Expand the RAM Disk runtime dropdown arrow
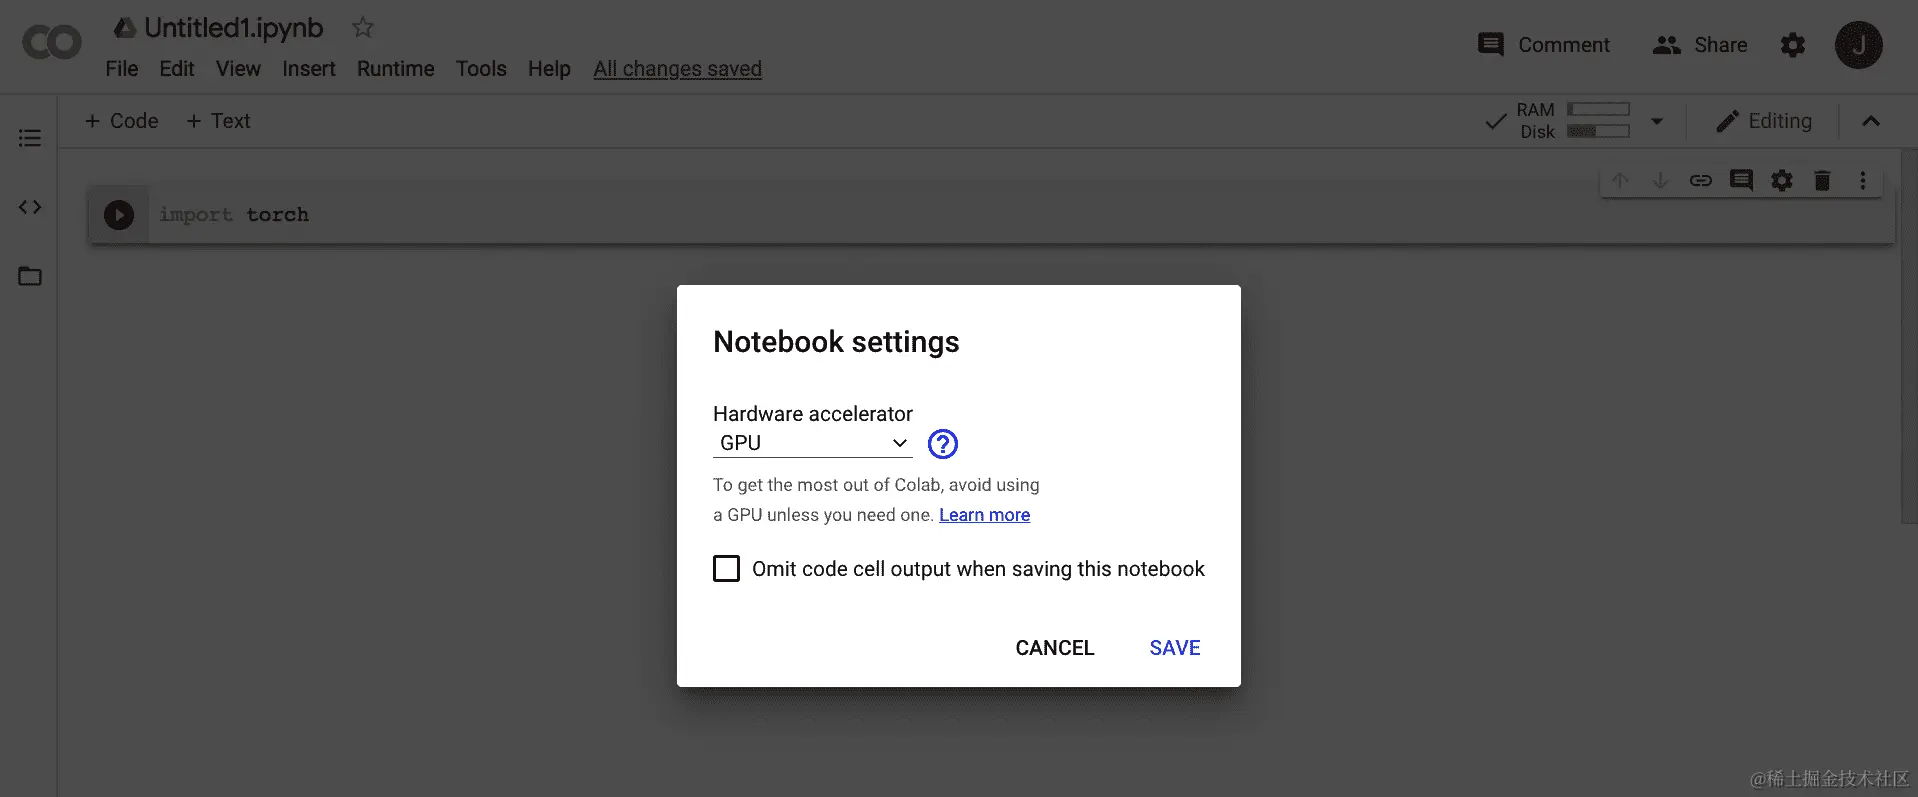This screenshot has width=1918, height=797. coord(1657,121)
